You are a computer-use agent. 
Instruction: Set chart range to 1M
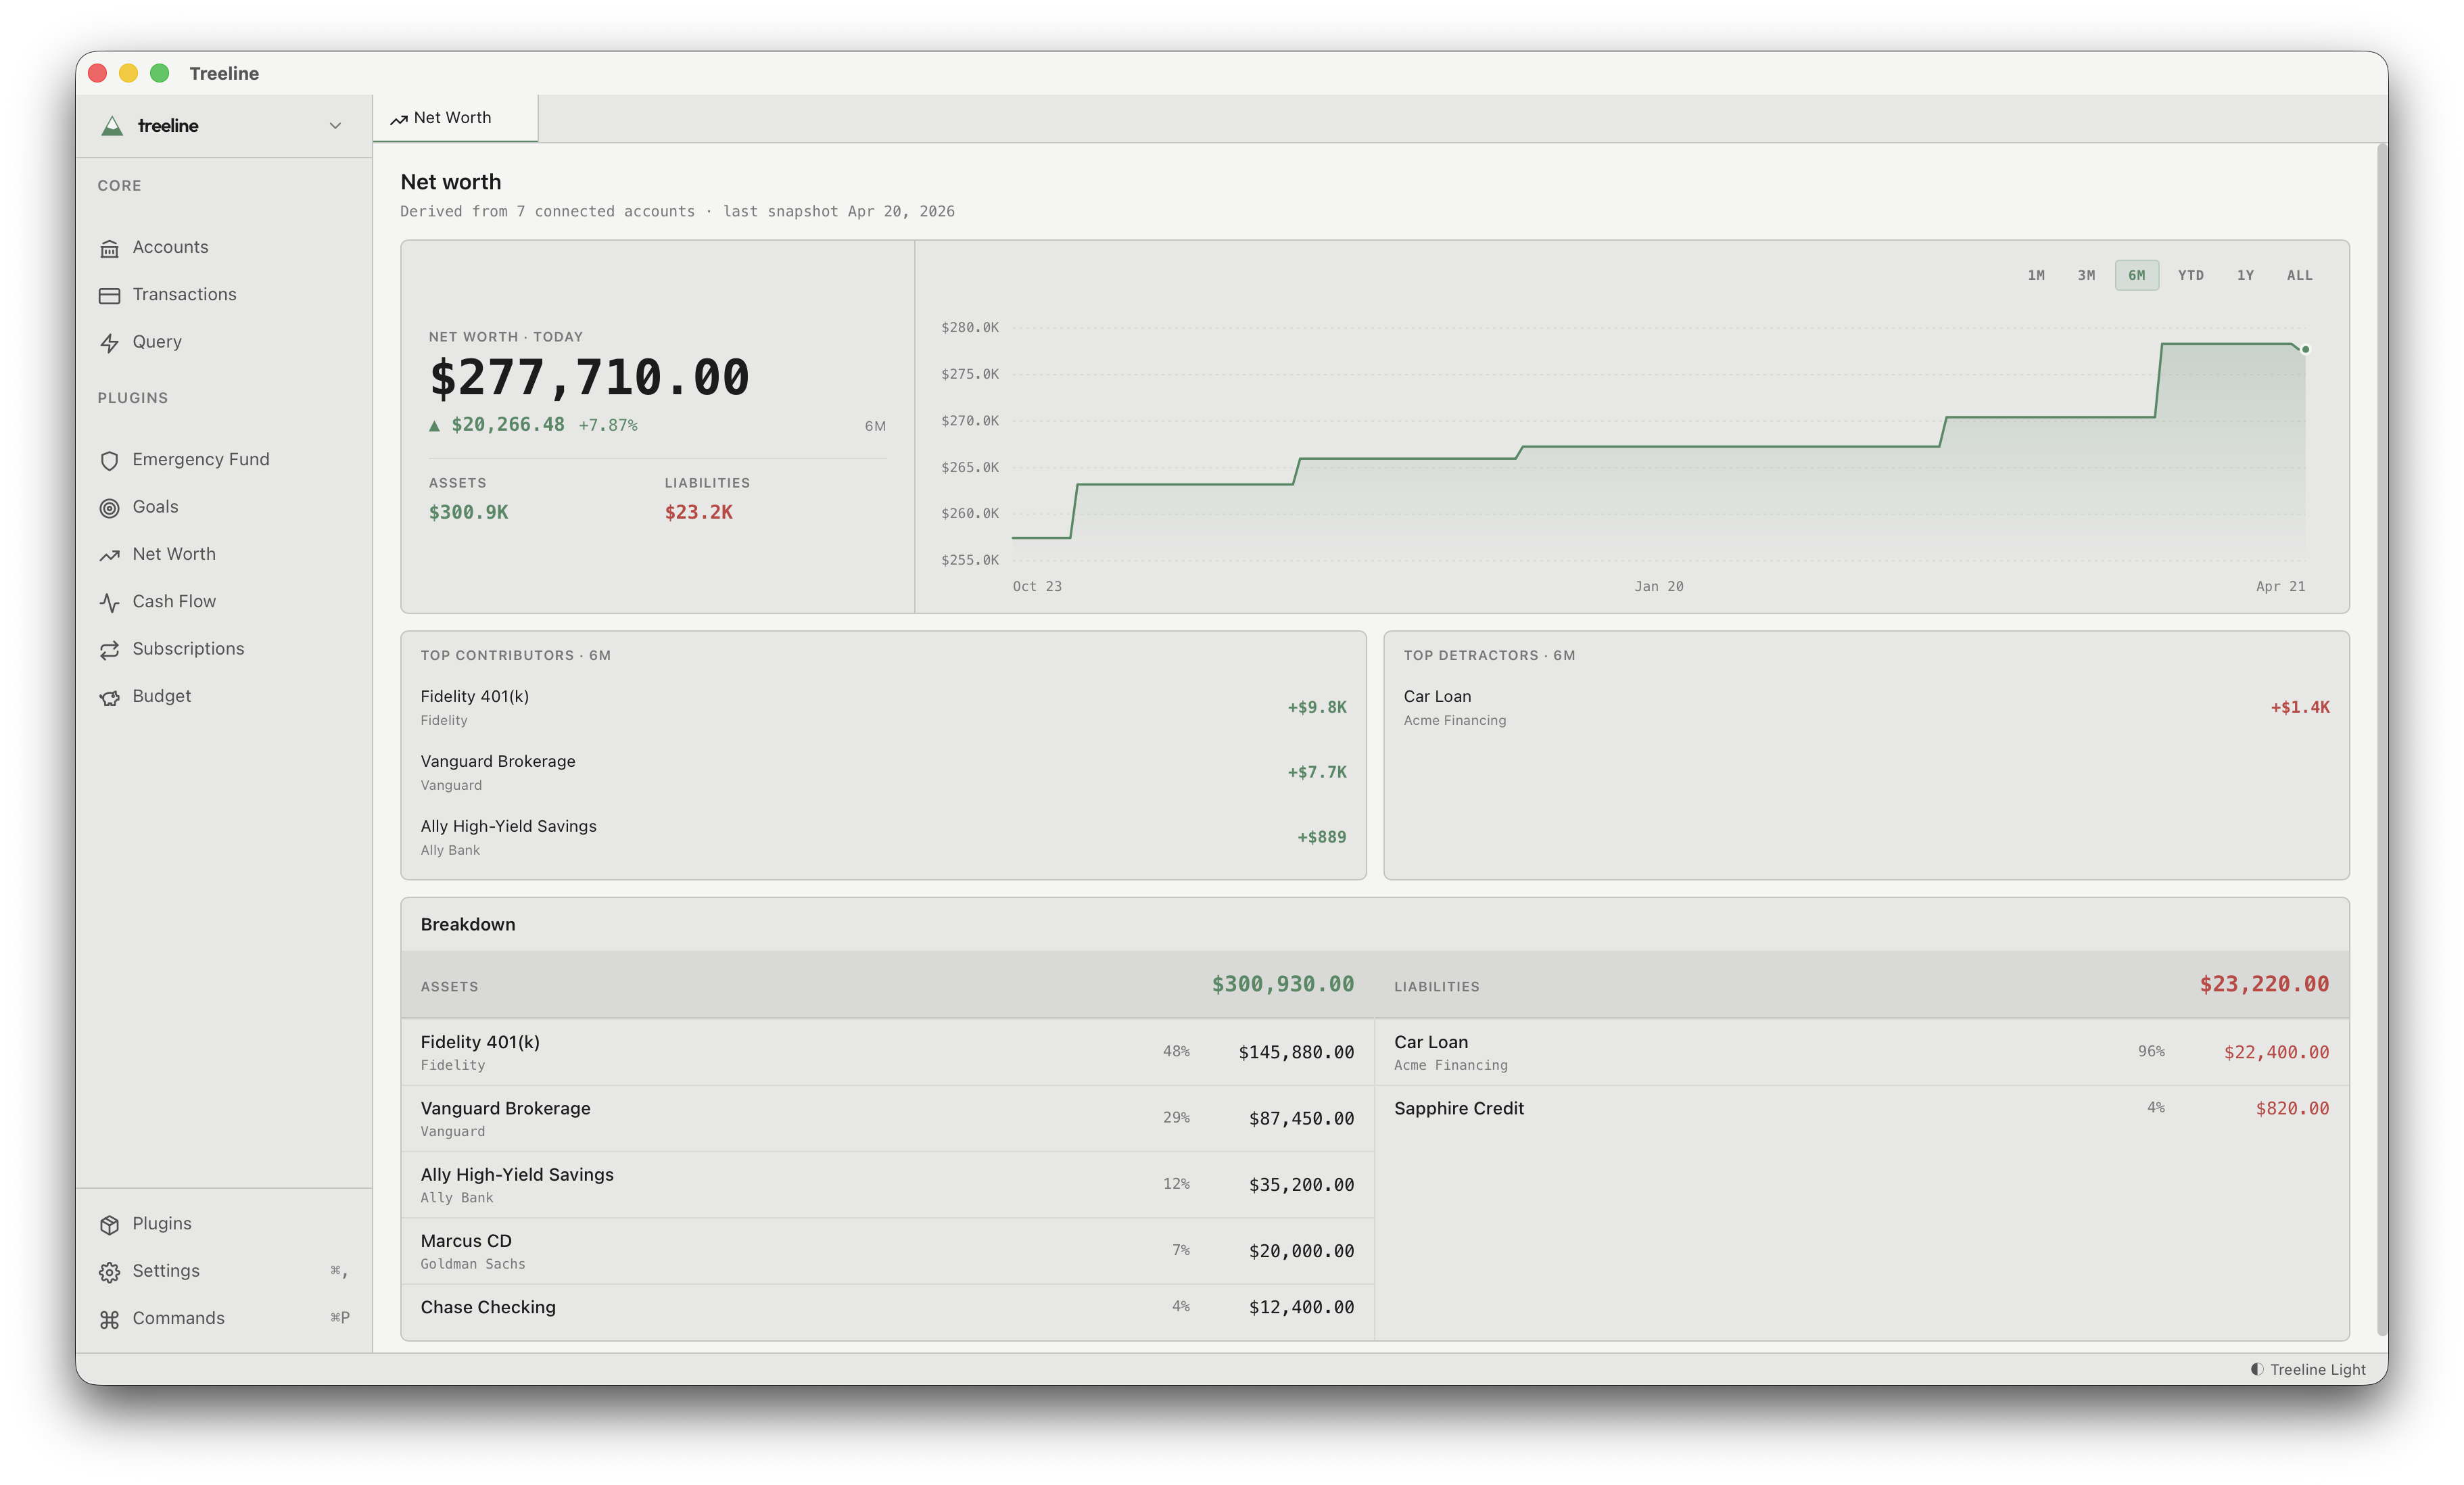(2036, 275)
